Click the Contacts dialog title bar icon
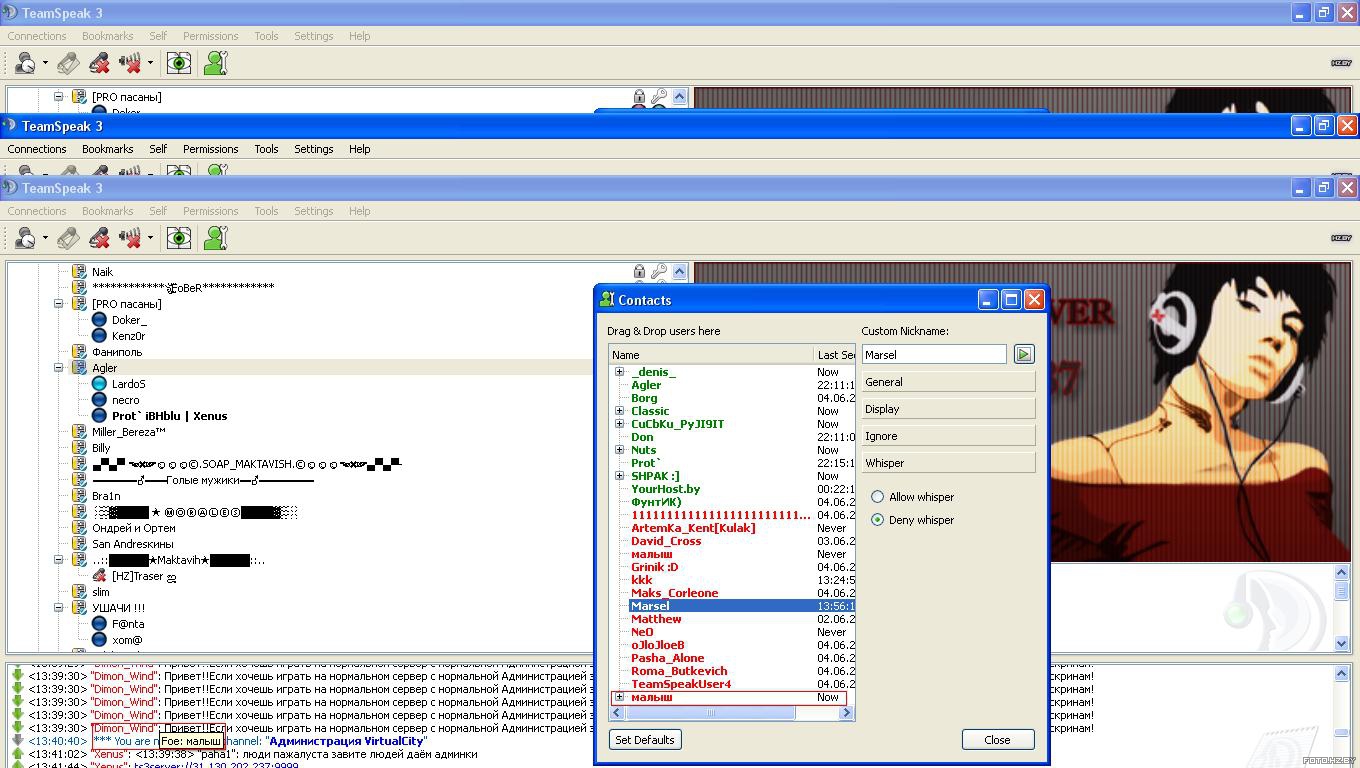The height and width of the screenshot is (768, 1360). (606, 300)
